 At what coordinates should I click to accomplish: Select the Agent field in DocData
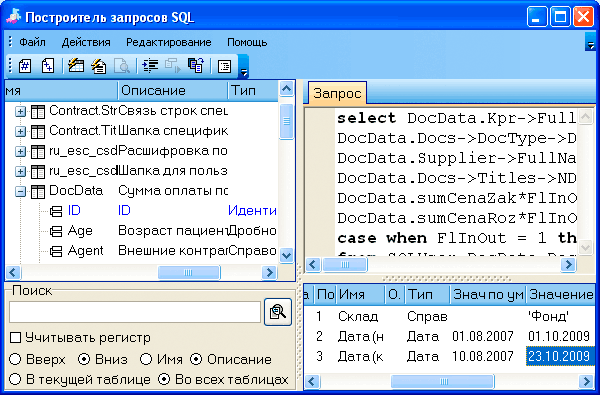point(85,251)
